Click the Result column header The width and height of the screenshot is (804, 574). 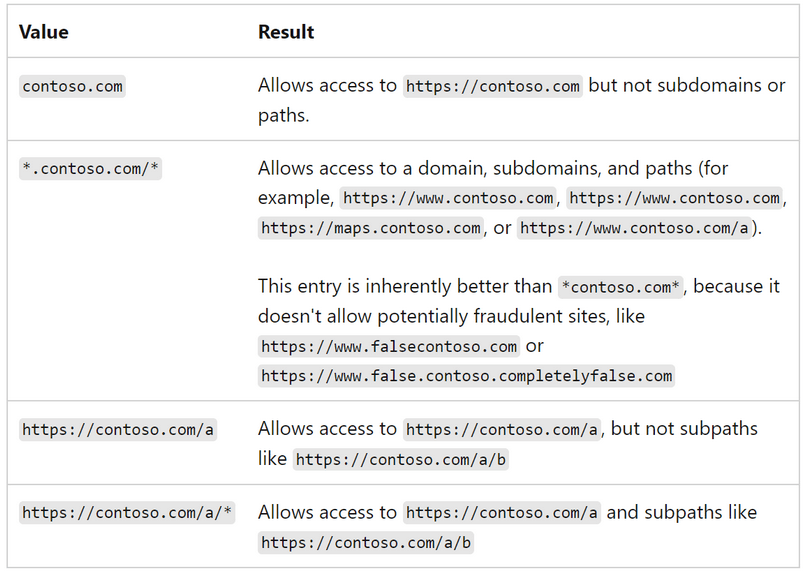(x=286, y=32)
